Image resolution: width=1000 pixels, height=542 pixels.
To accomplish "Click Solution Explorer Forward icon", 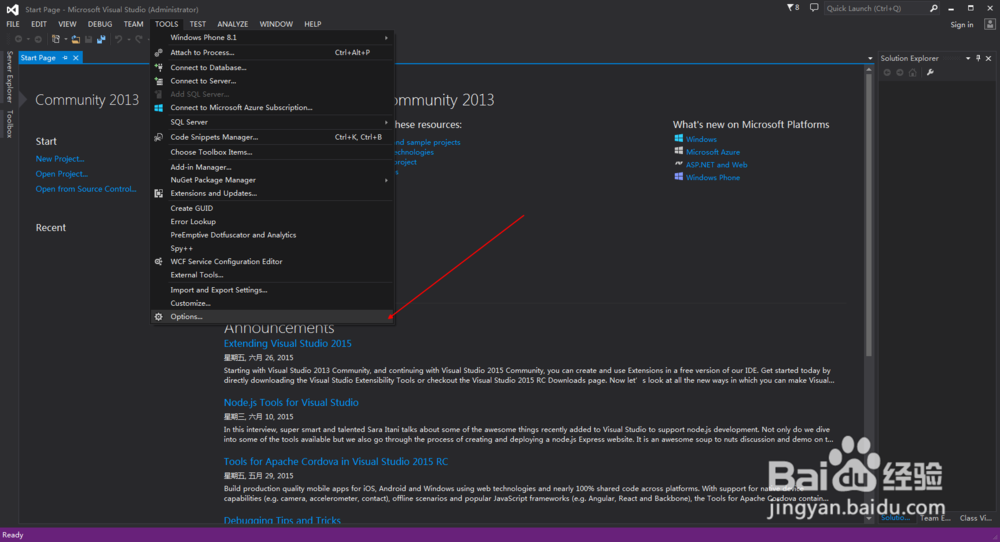I will [x=900, y=73].
